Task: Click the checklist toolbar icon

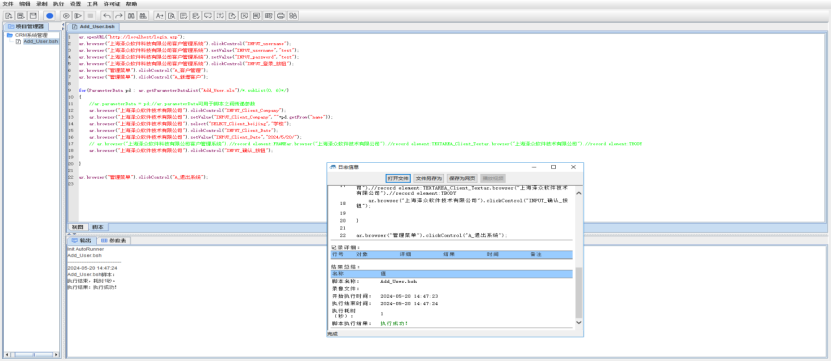Action: tap(196, 15)
